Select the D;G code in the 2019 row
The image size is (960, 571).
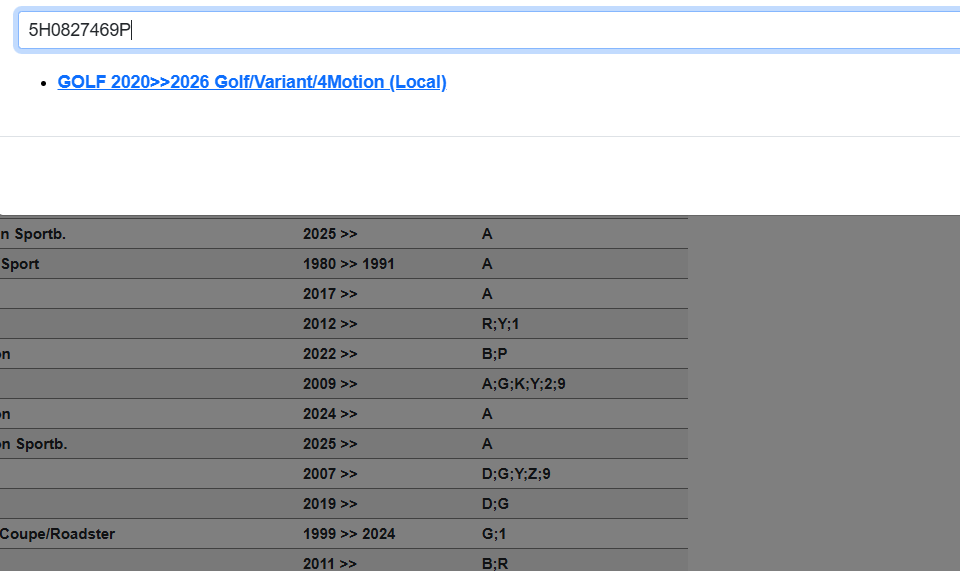[495, 504]
